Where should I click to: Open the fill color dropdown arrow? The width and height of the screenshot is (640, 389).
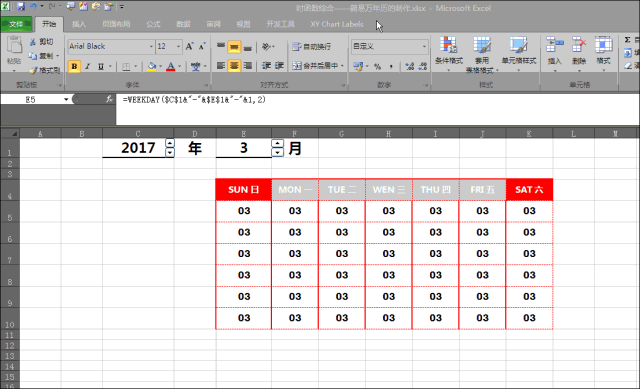160,66
